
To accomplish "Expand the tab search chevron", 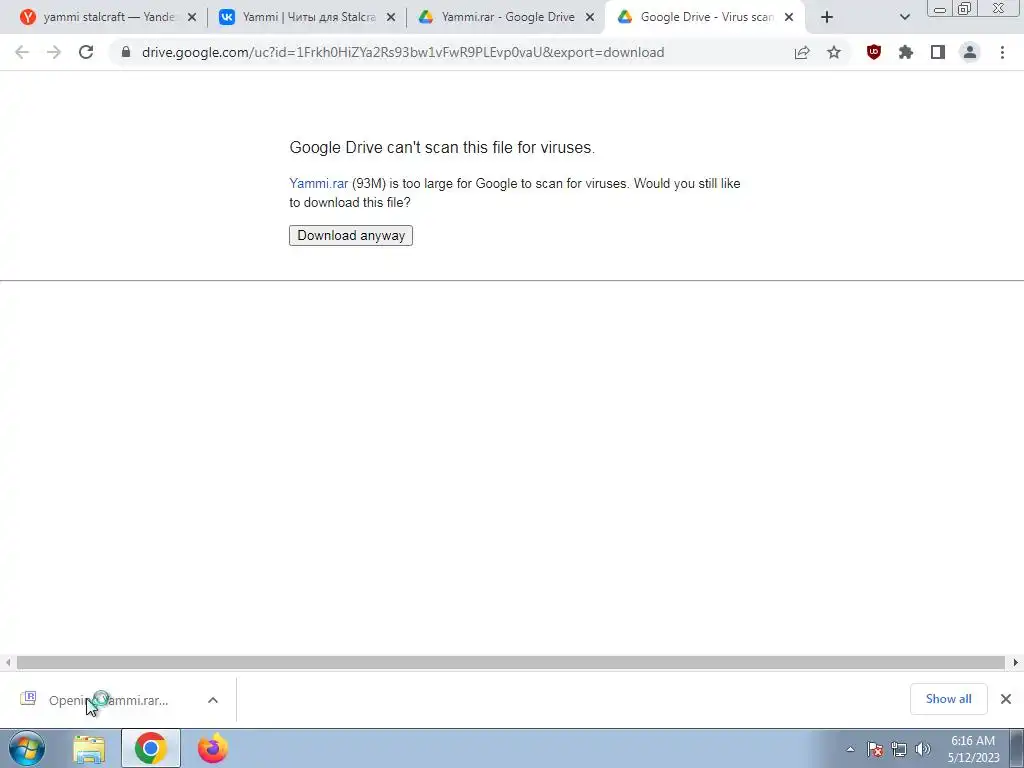I will tap(904, 18).
